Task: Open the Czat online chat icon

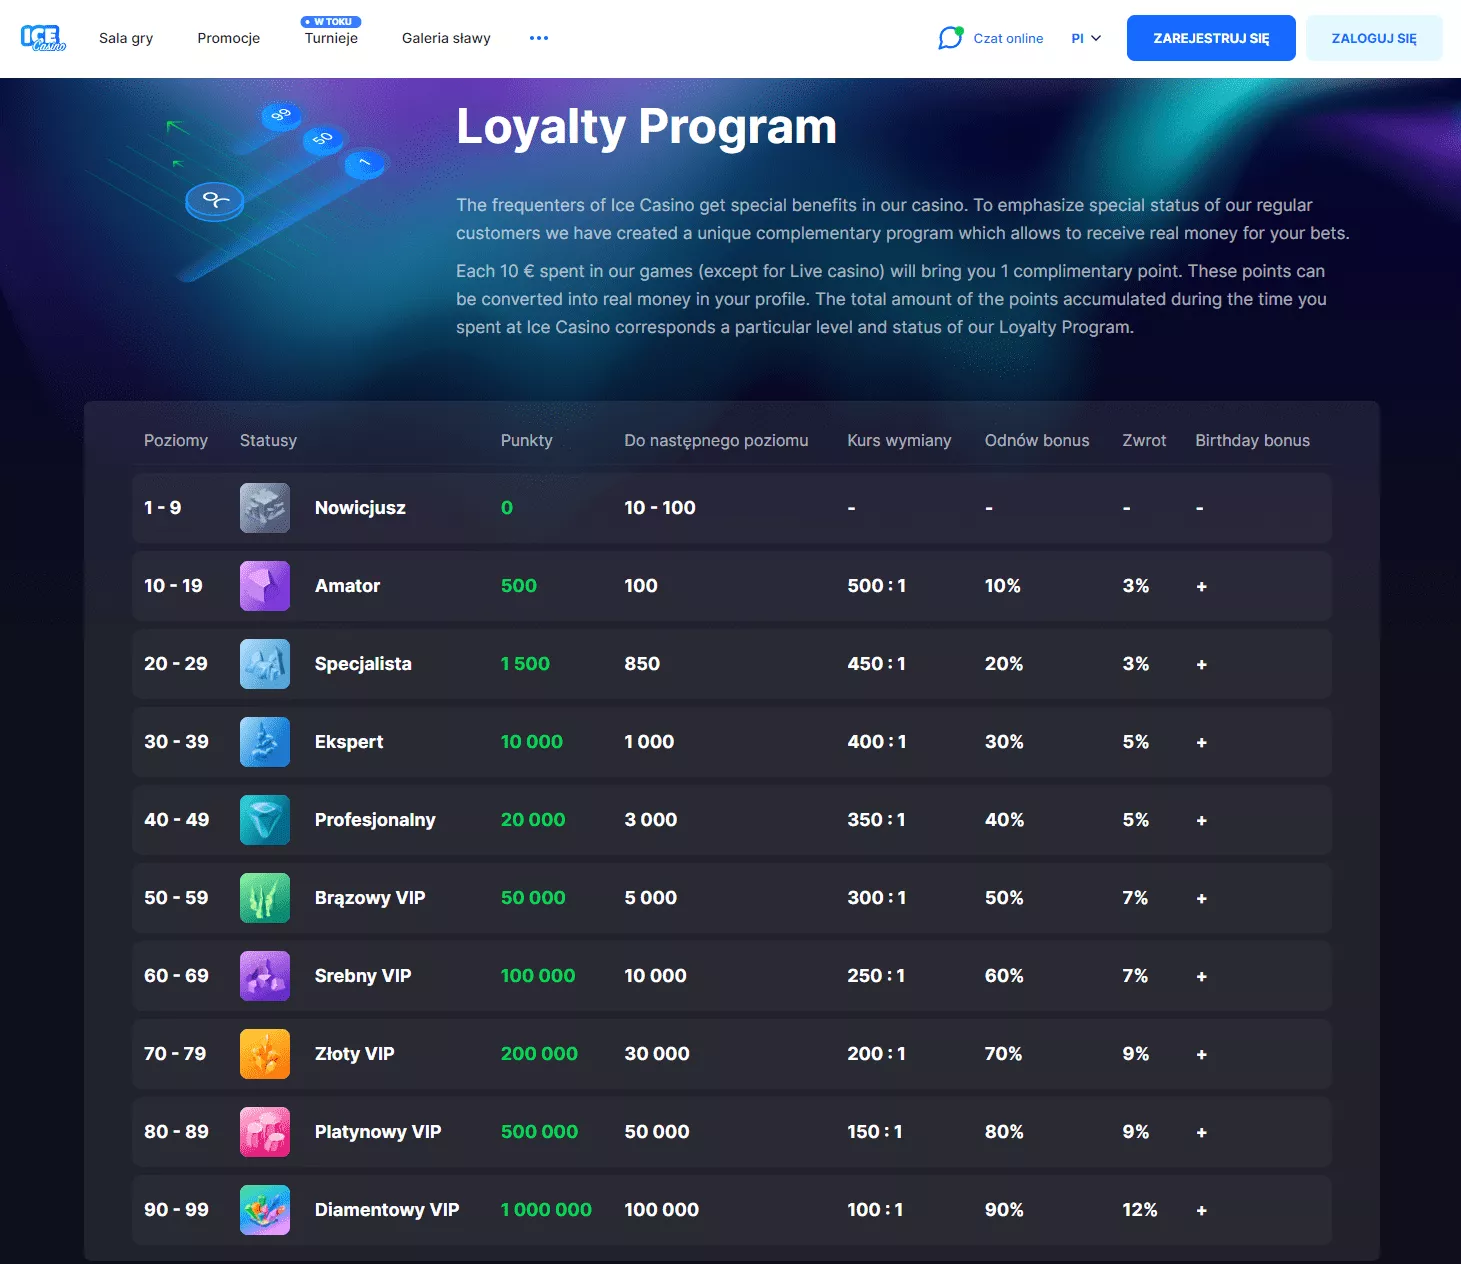Action: [x=950, y=38]
